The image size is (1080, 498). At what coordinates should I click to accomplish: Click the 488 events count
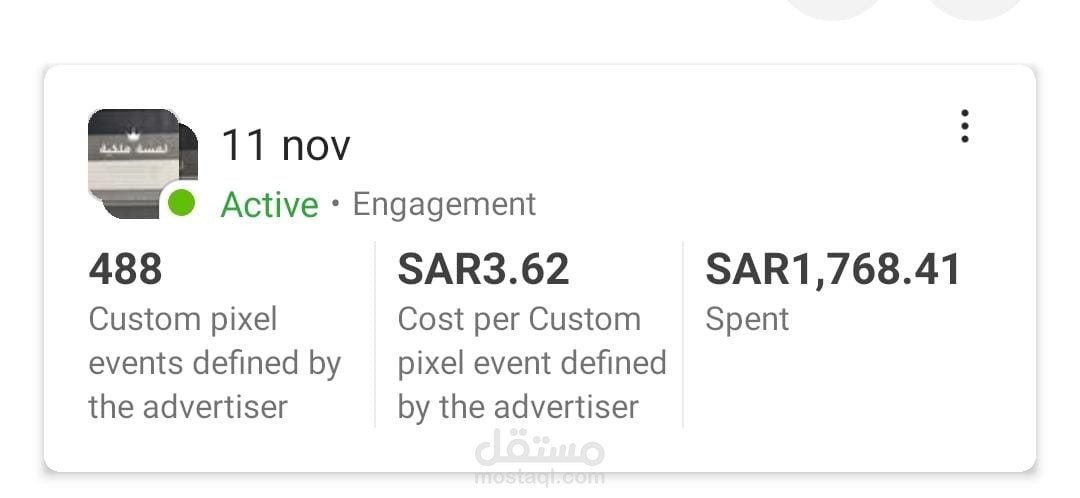[x=126, y=269]
